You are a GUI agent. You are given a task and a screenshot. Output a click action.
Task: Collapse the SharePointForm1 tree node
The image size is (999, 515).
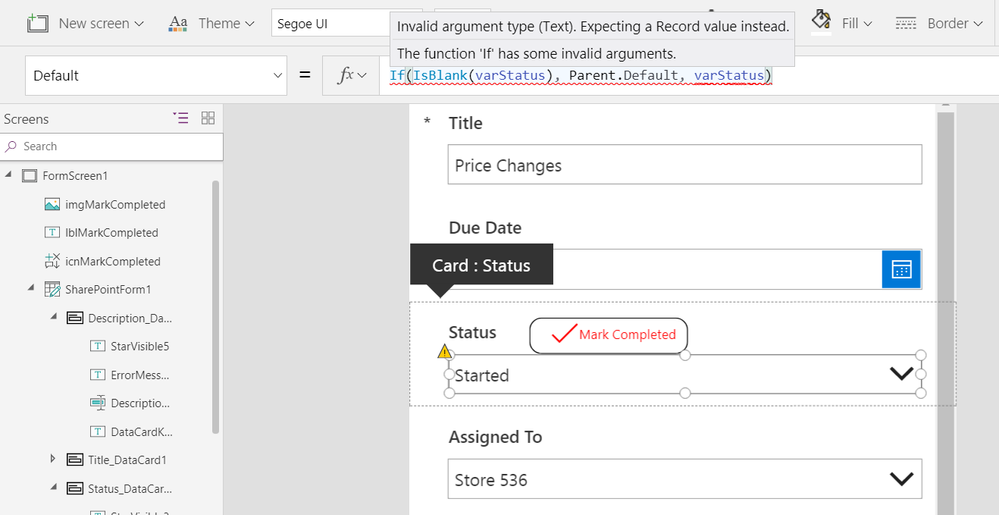coord(30,290)
